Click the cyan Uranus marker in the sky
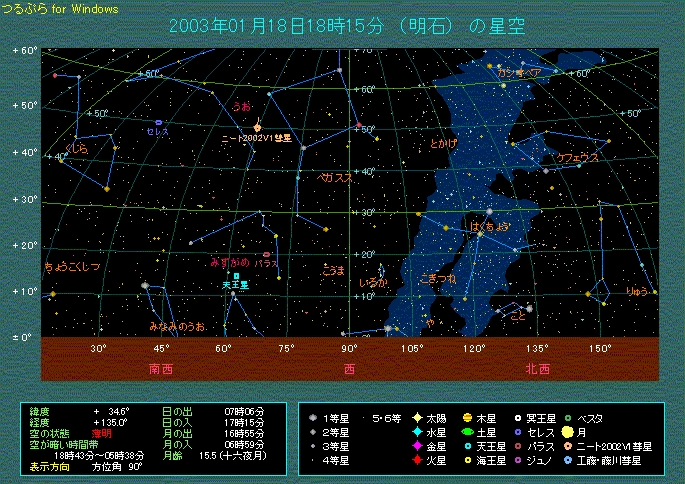This screenshot has width=685, height=484. [237, 276]
